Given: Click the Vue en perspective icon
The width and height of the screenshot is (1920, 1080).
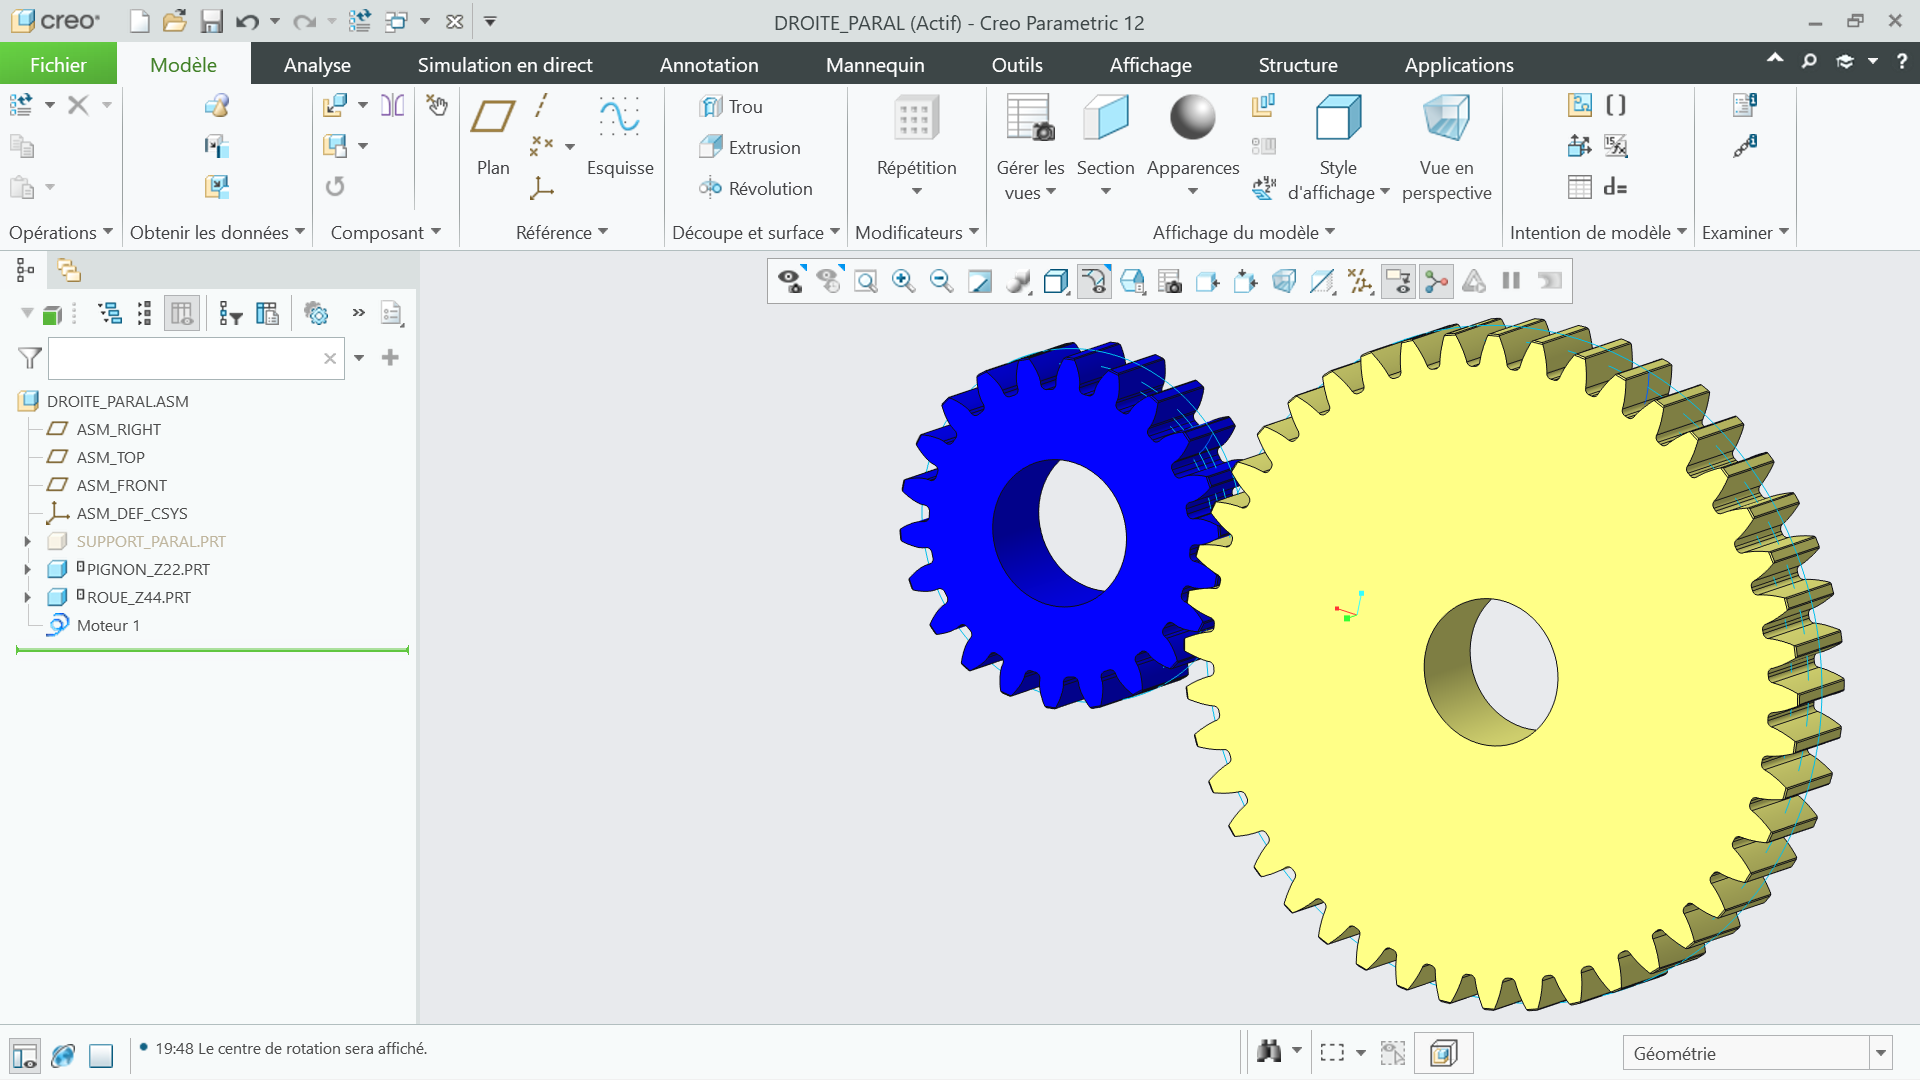Looking at the screenshot, I should pyautogui.click(x=1446, y=118).
